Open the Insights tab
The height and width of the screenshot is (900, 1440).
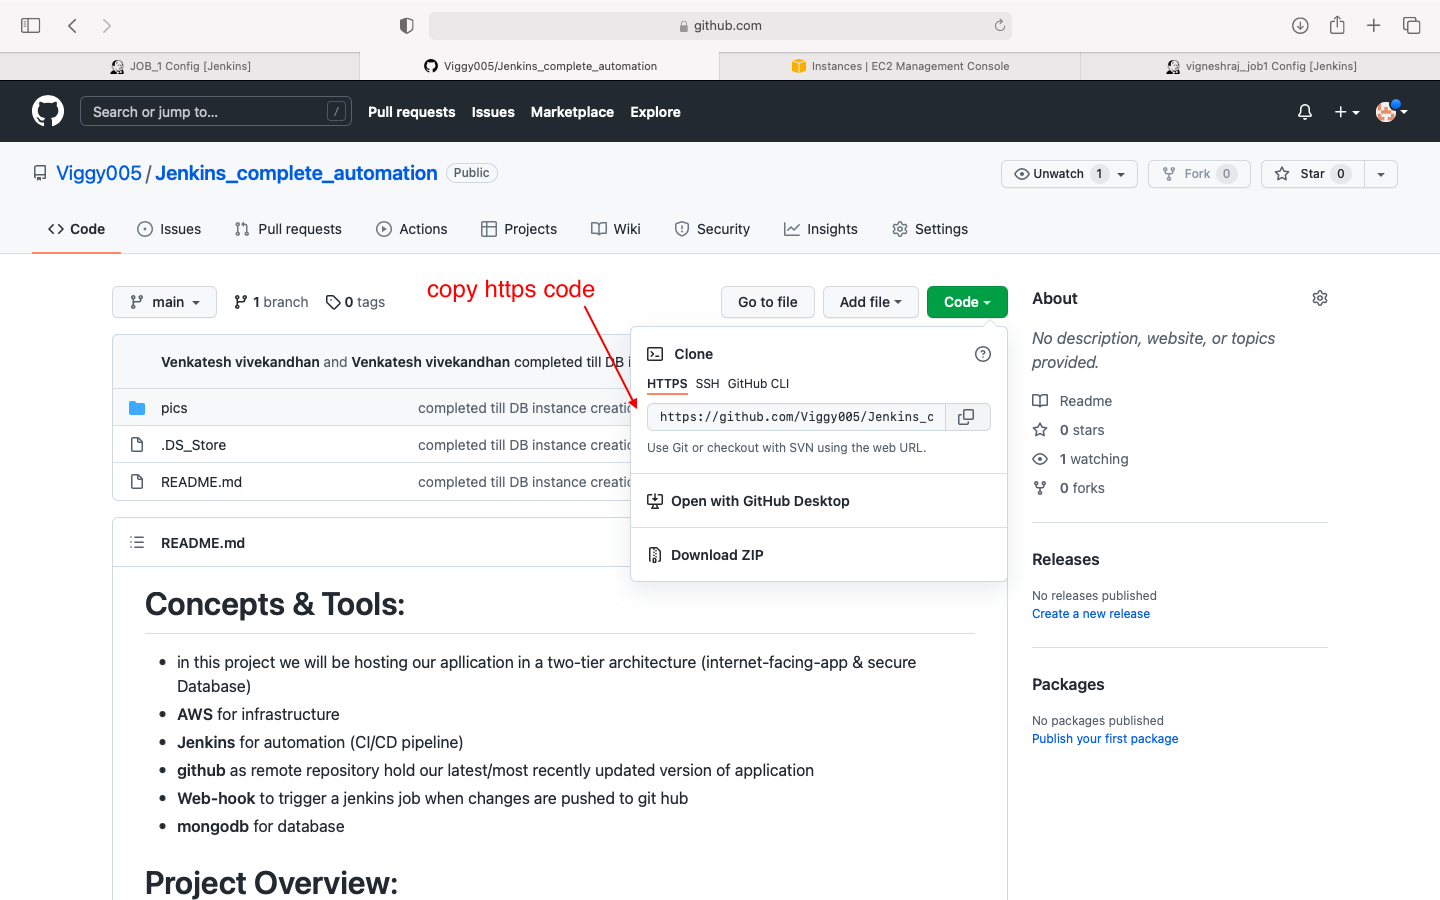tap(821, 229)
